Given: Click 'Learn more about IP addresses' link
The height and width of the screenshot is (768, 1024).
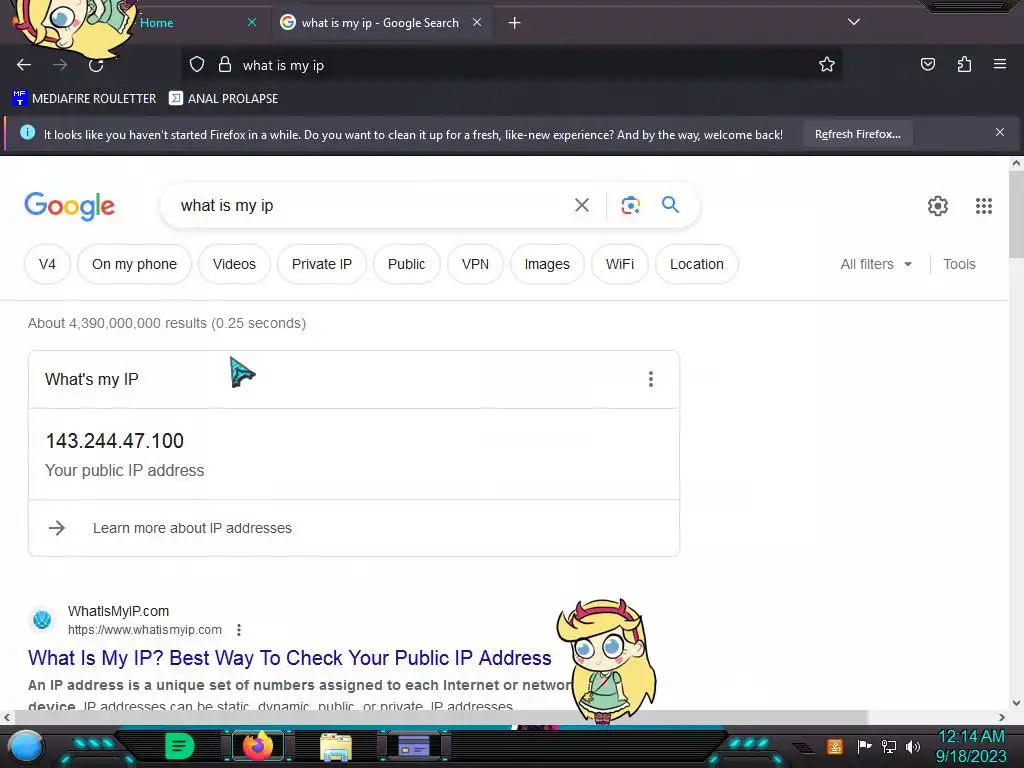Looking at the screenshot, I should click(192, 528).
